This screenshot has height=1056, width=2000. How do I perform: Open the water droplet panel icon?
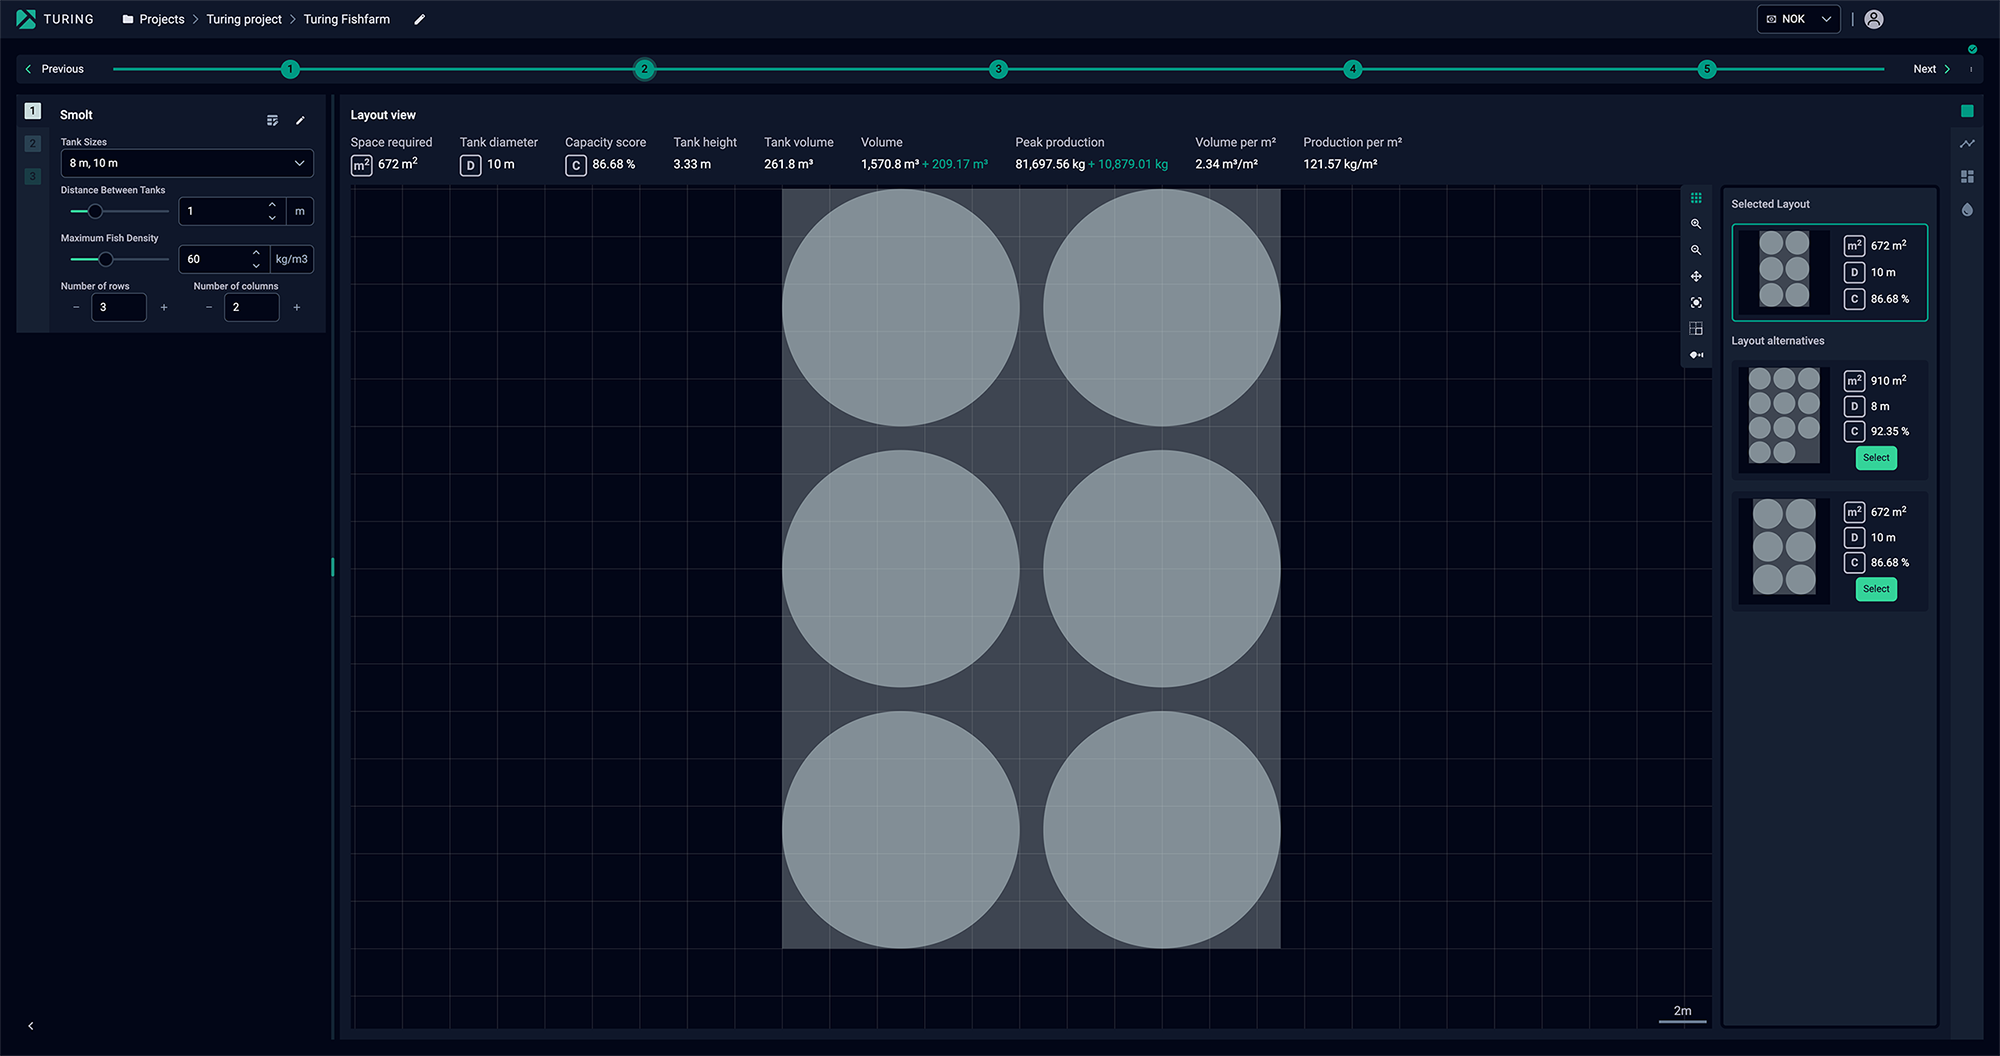point(1967,210)
